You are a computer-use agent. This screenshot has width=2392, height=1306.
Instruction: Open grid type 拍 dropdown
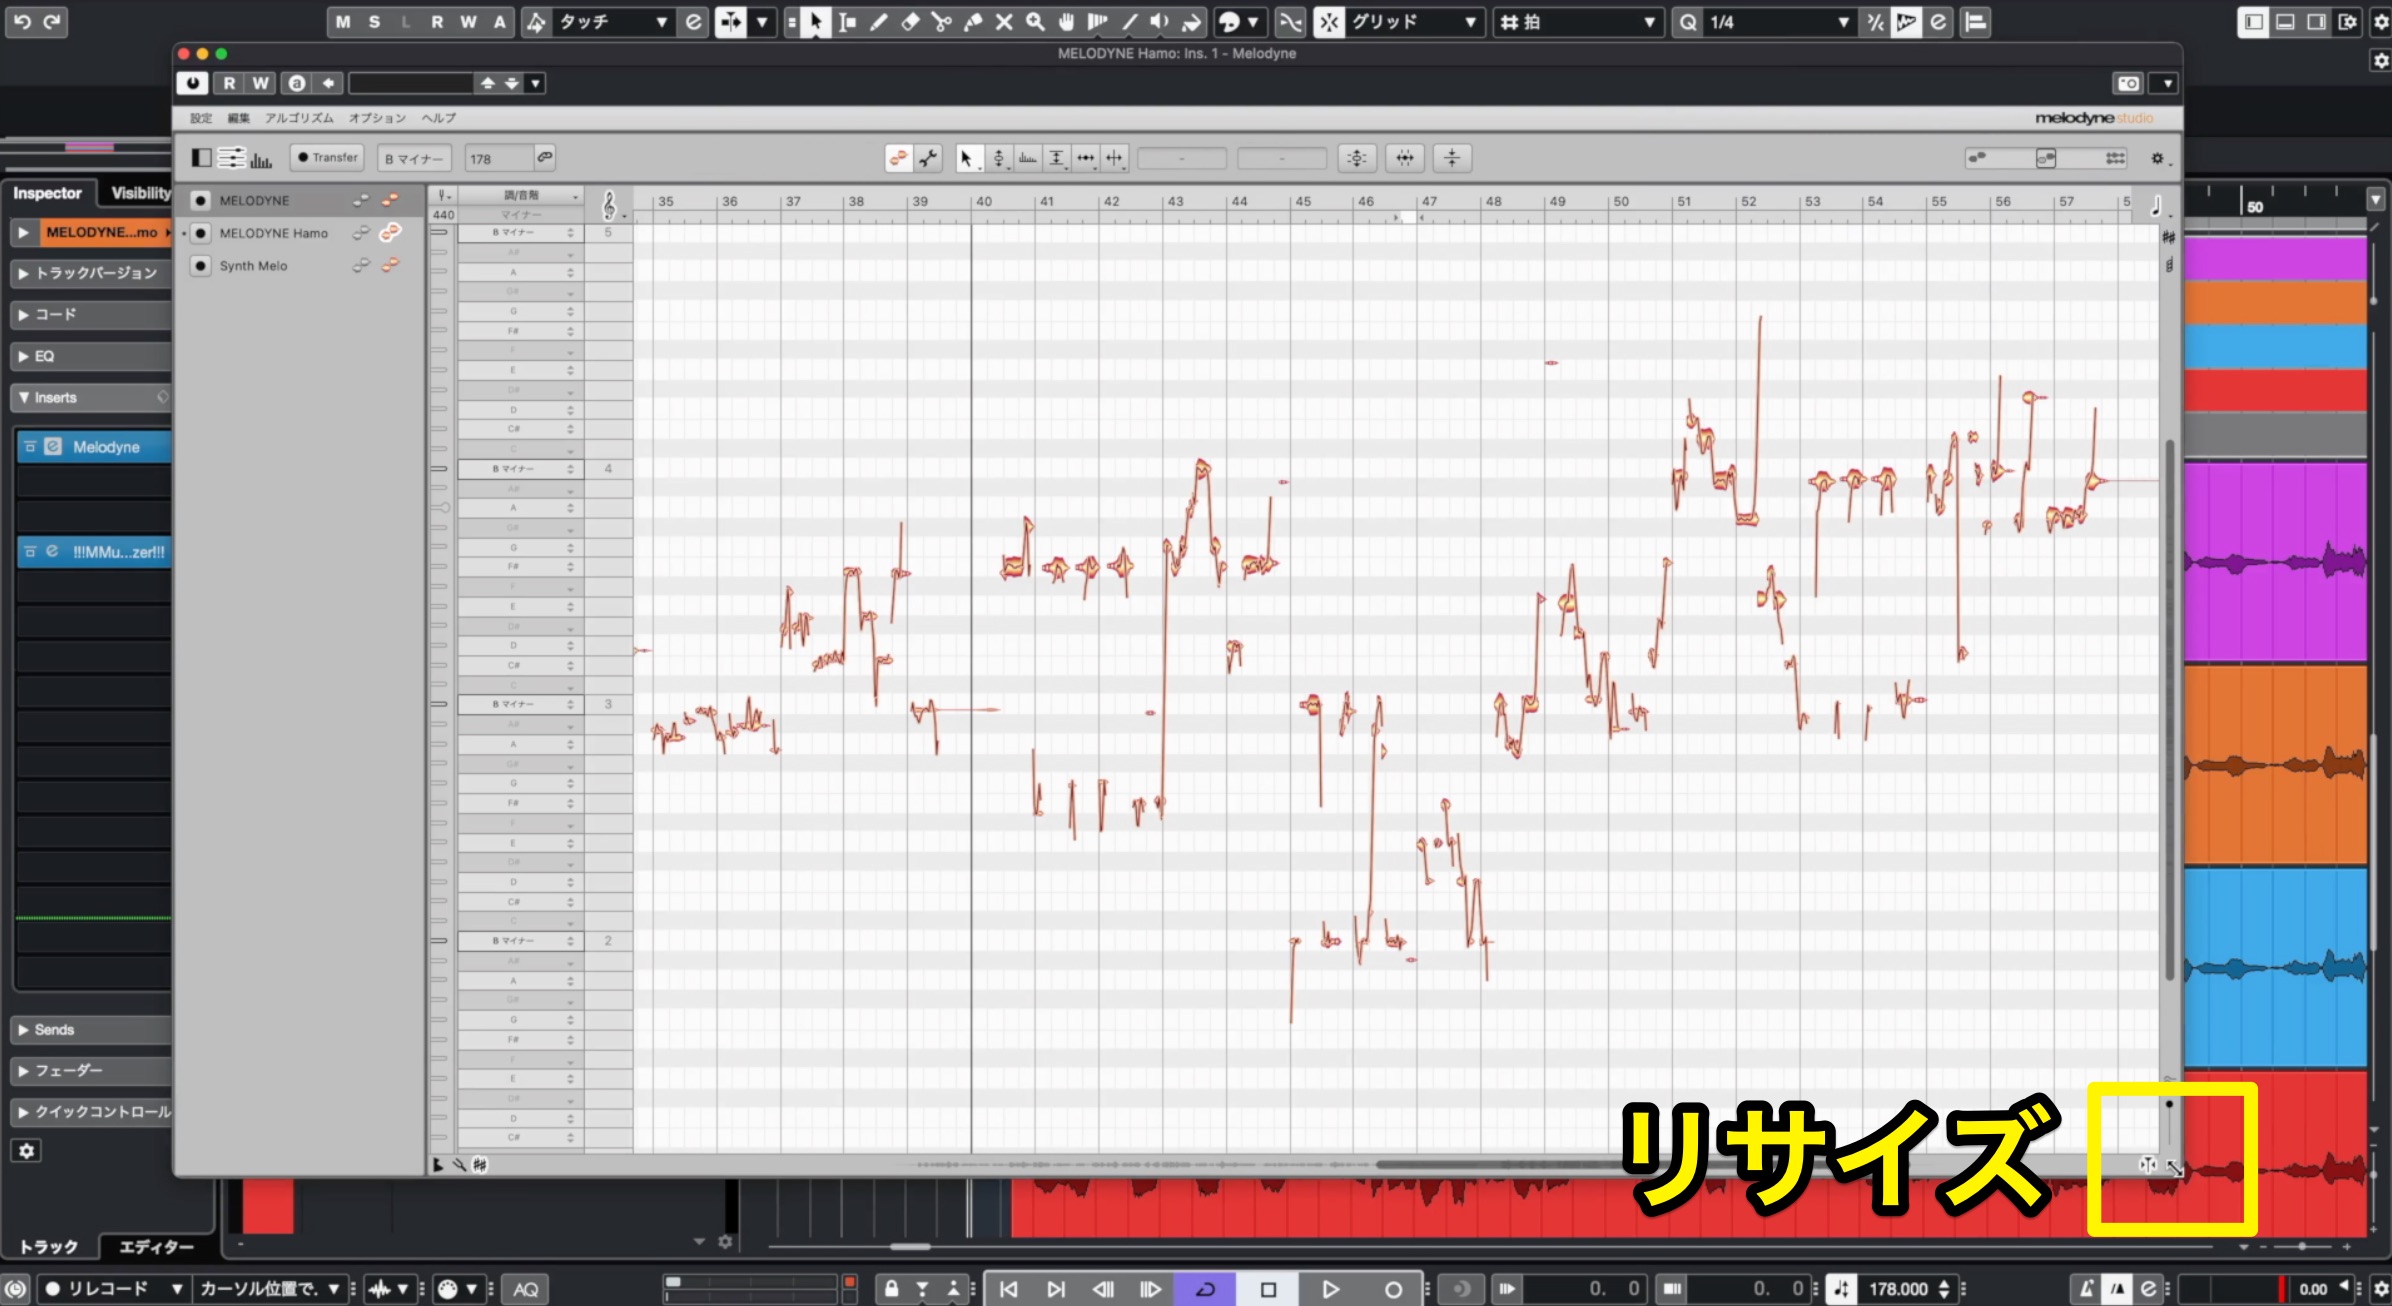coord(1577,22)
